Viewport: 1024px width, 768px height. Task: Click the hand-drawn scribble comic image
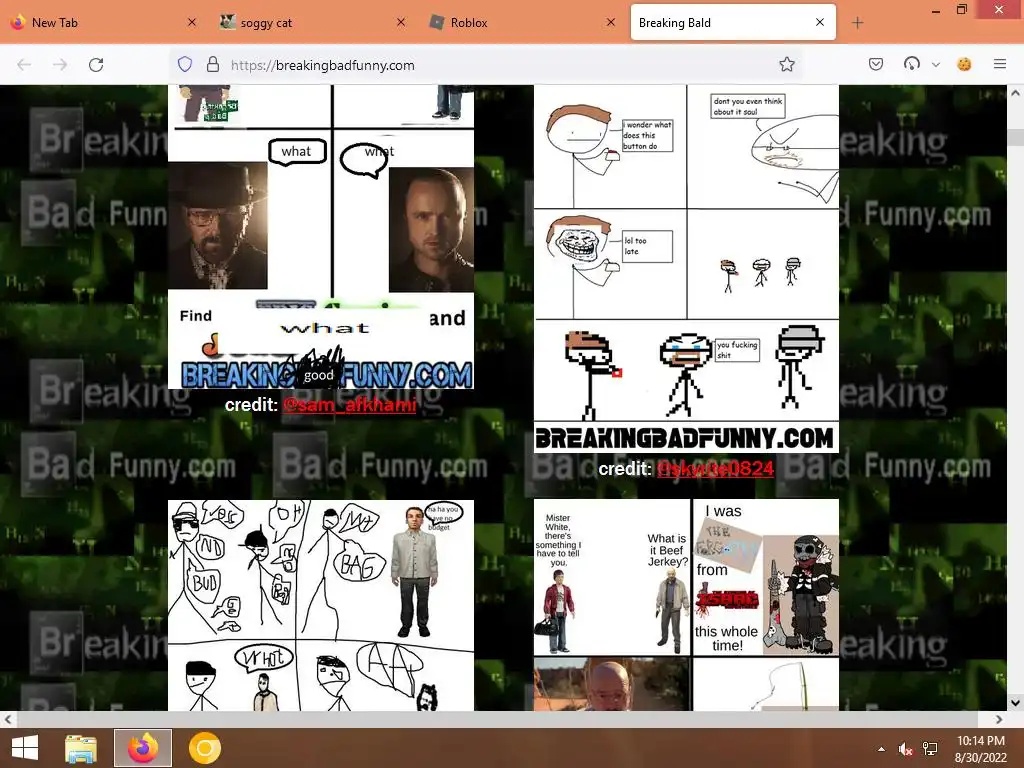tap(321, 605)
